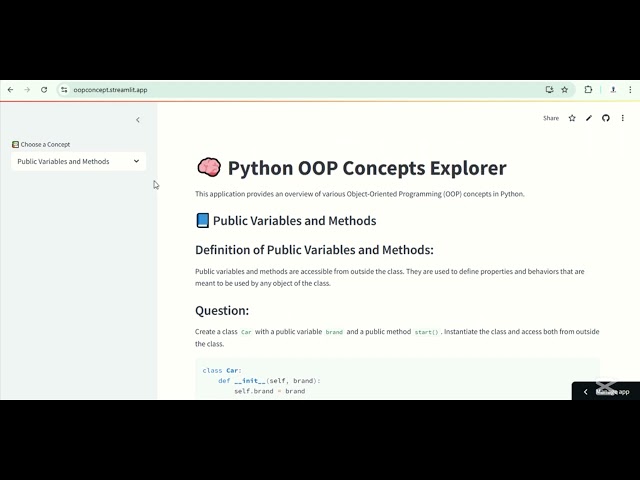Click the blue book emoji heading icon

[x=202, y=220]
